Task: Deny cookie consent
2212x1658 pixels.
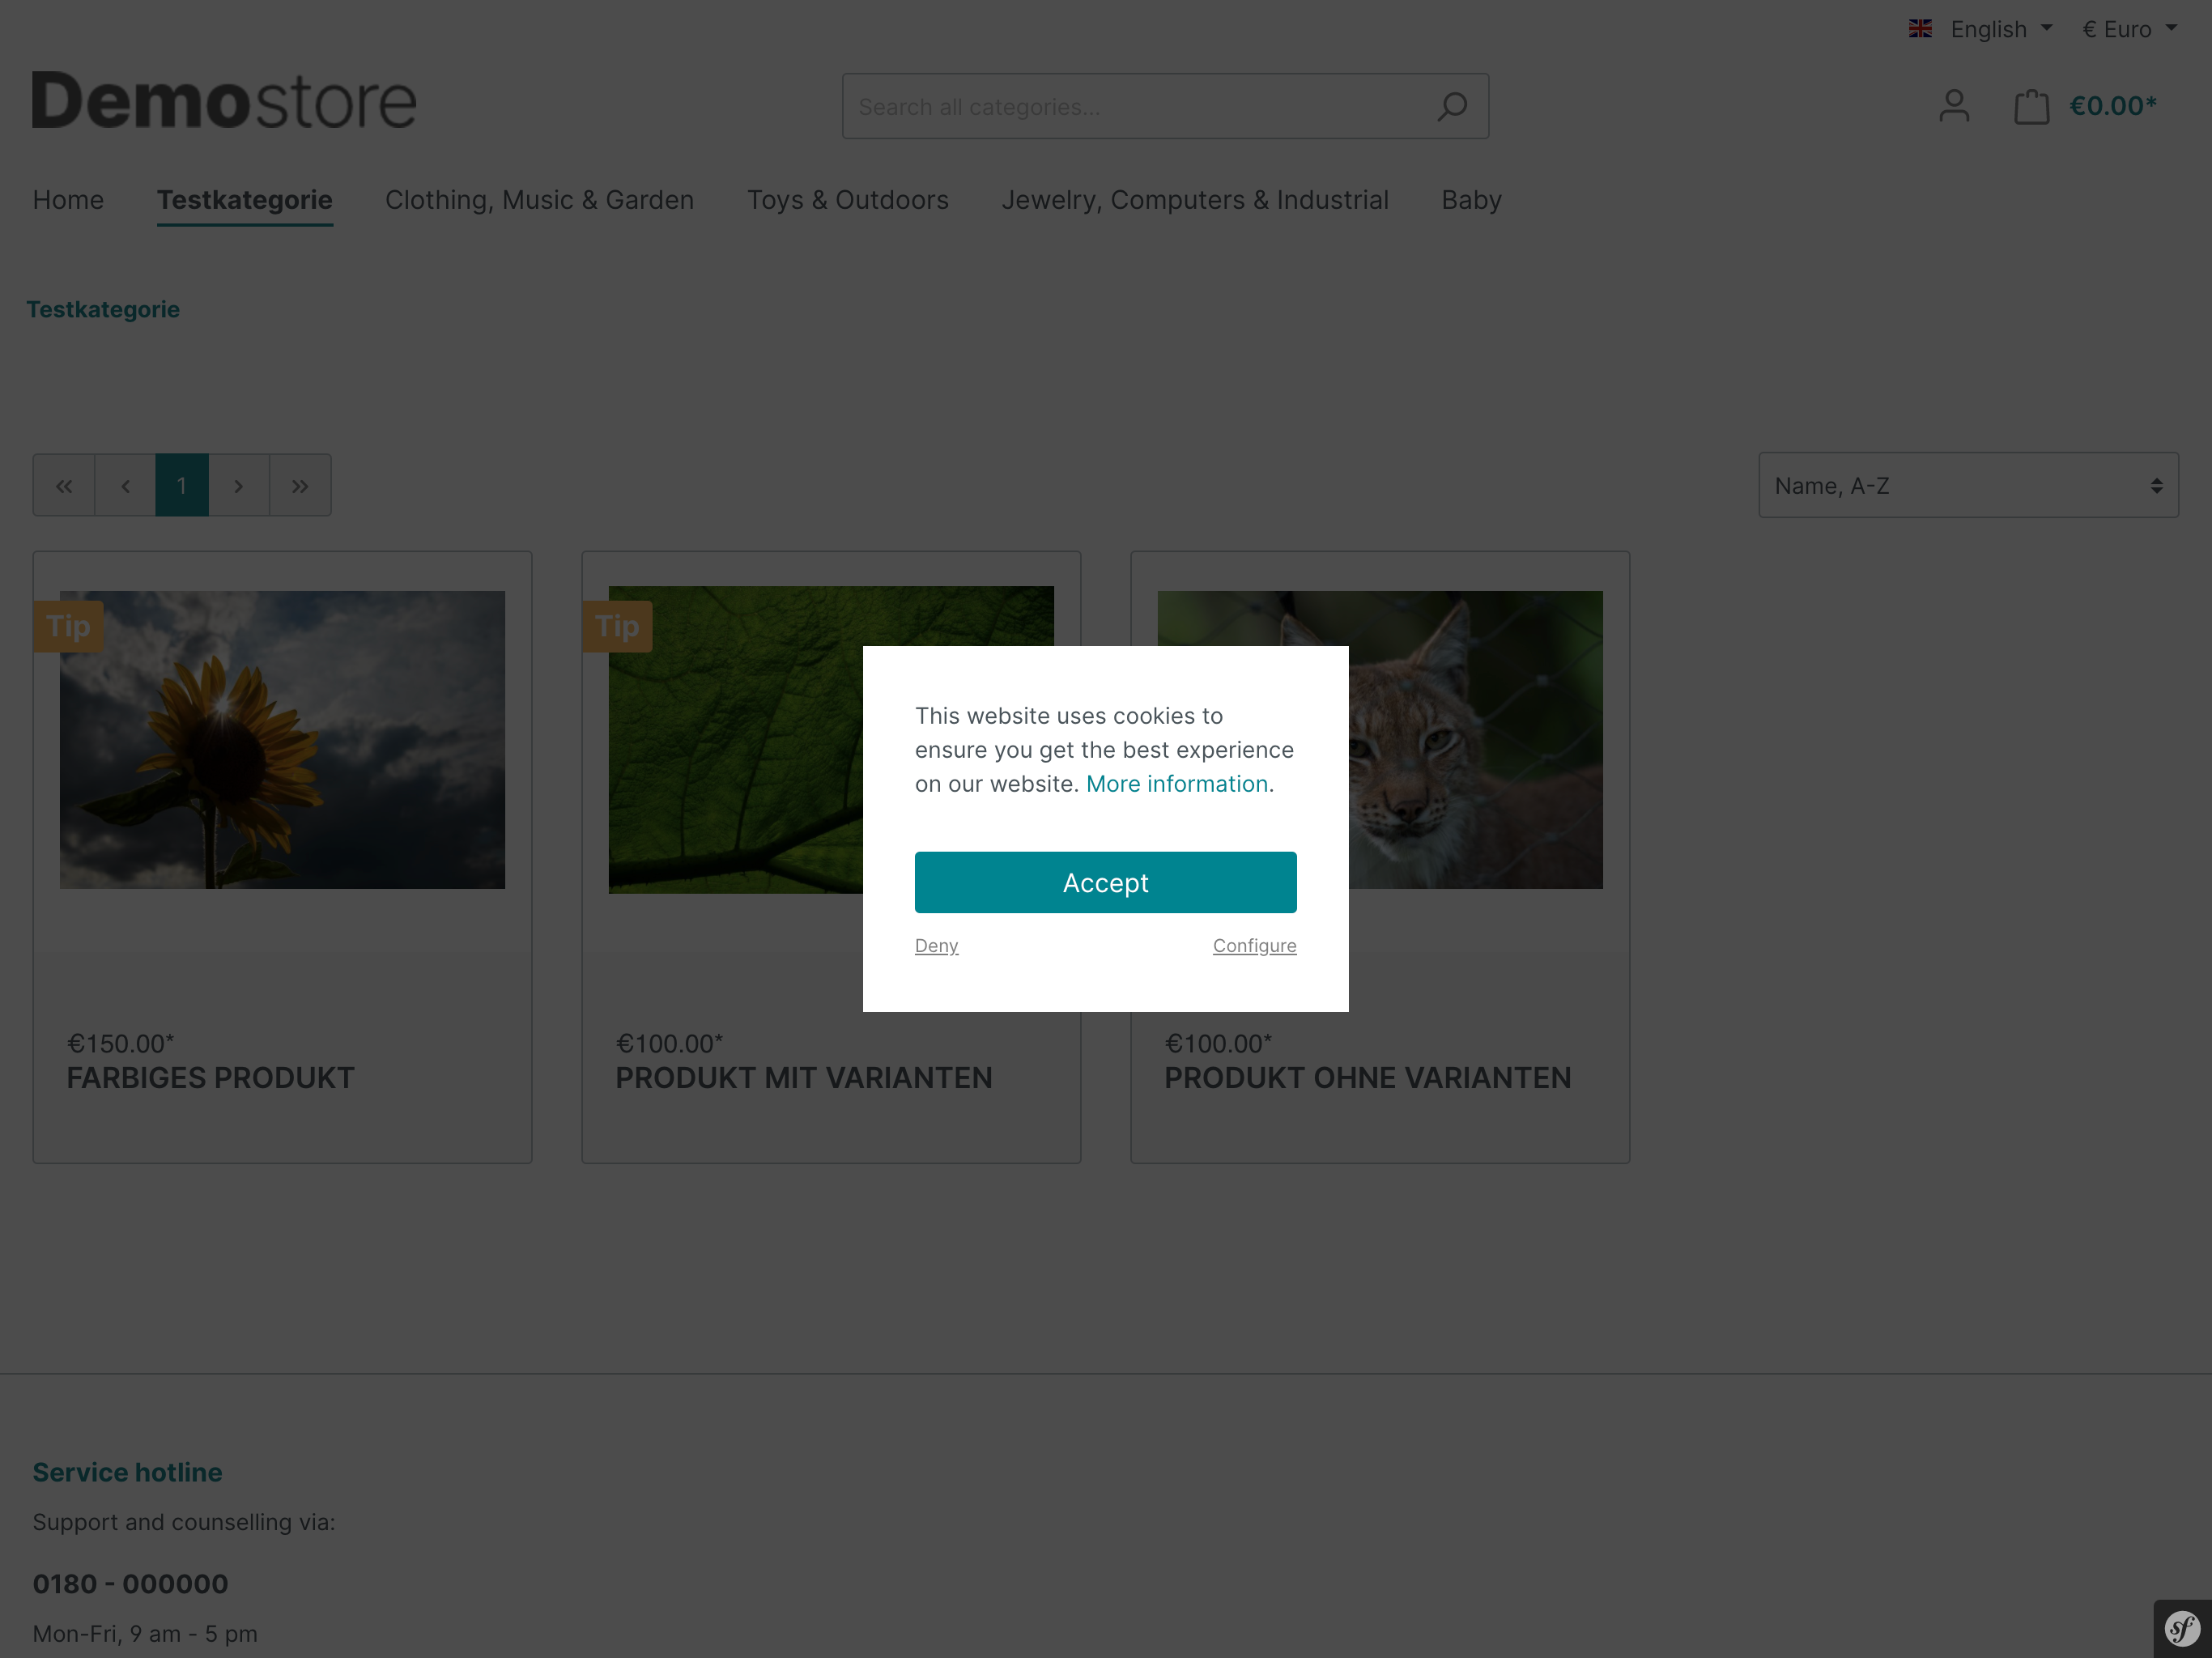Action: click(x=935, y=944)
